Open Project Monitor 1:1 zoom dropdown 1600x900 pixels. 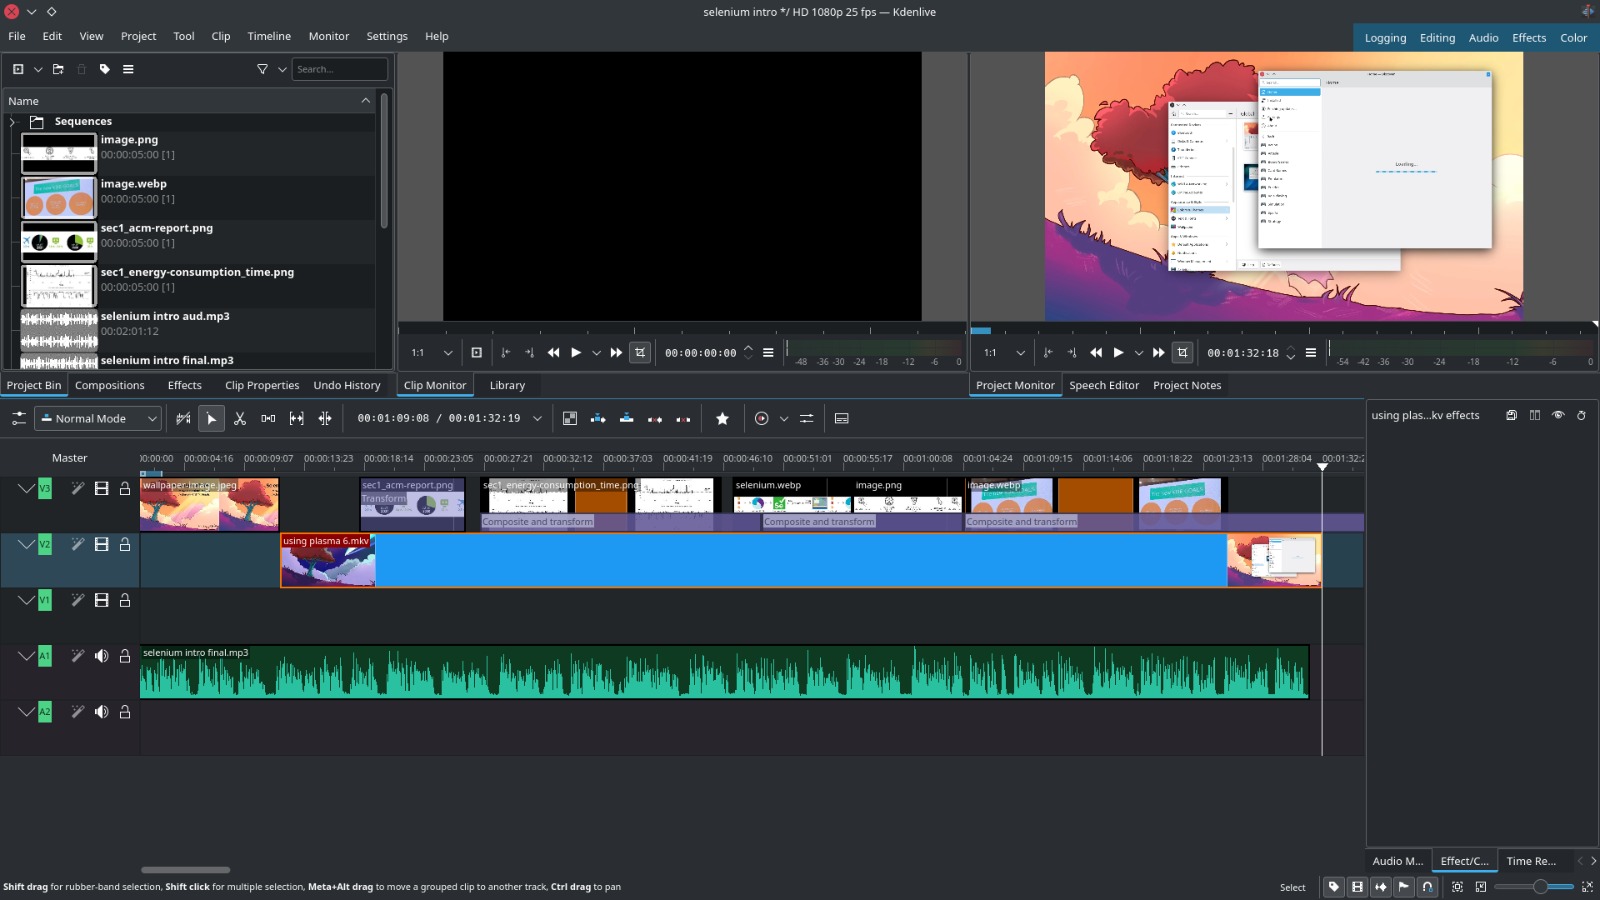(x=1004, y=353)
